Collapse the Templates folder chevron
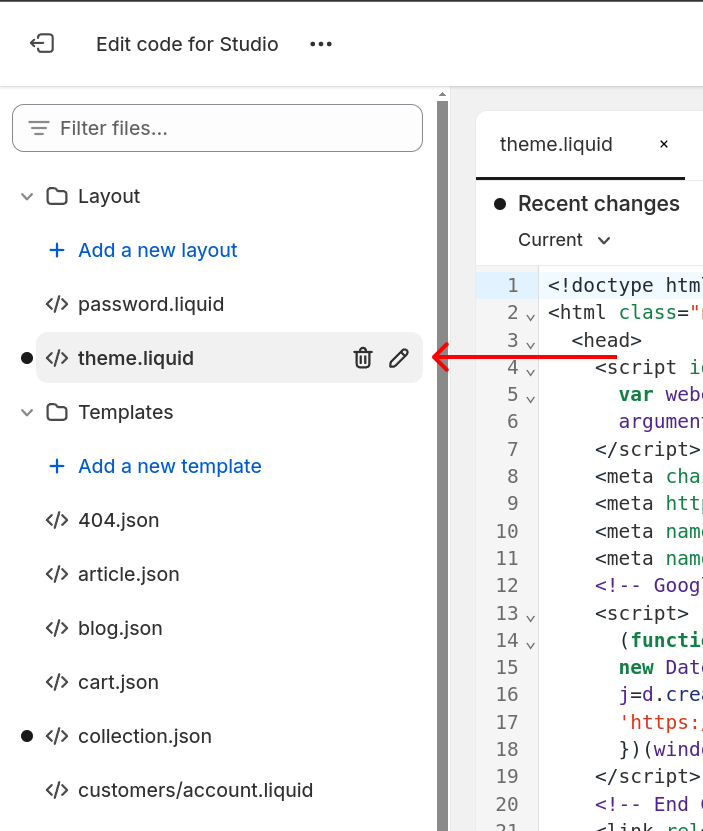The height and width of the screenshot is (831, 703). tap(27, 412)
